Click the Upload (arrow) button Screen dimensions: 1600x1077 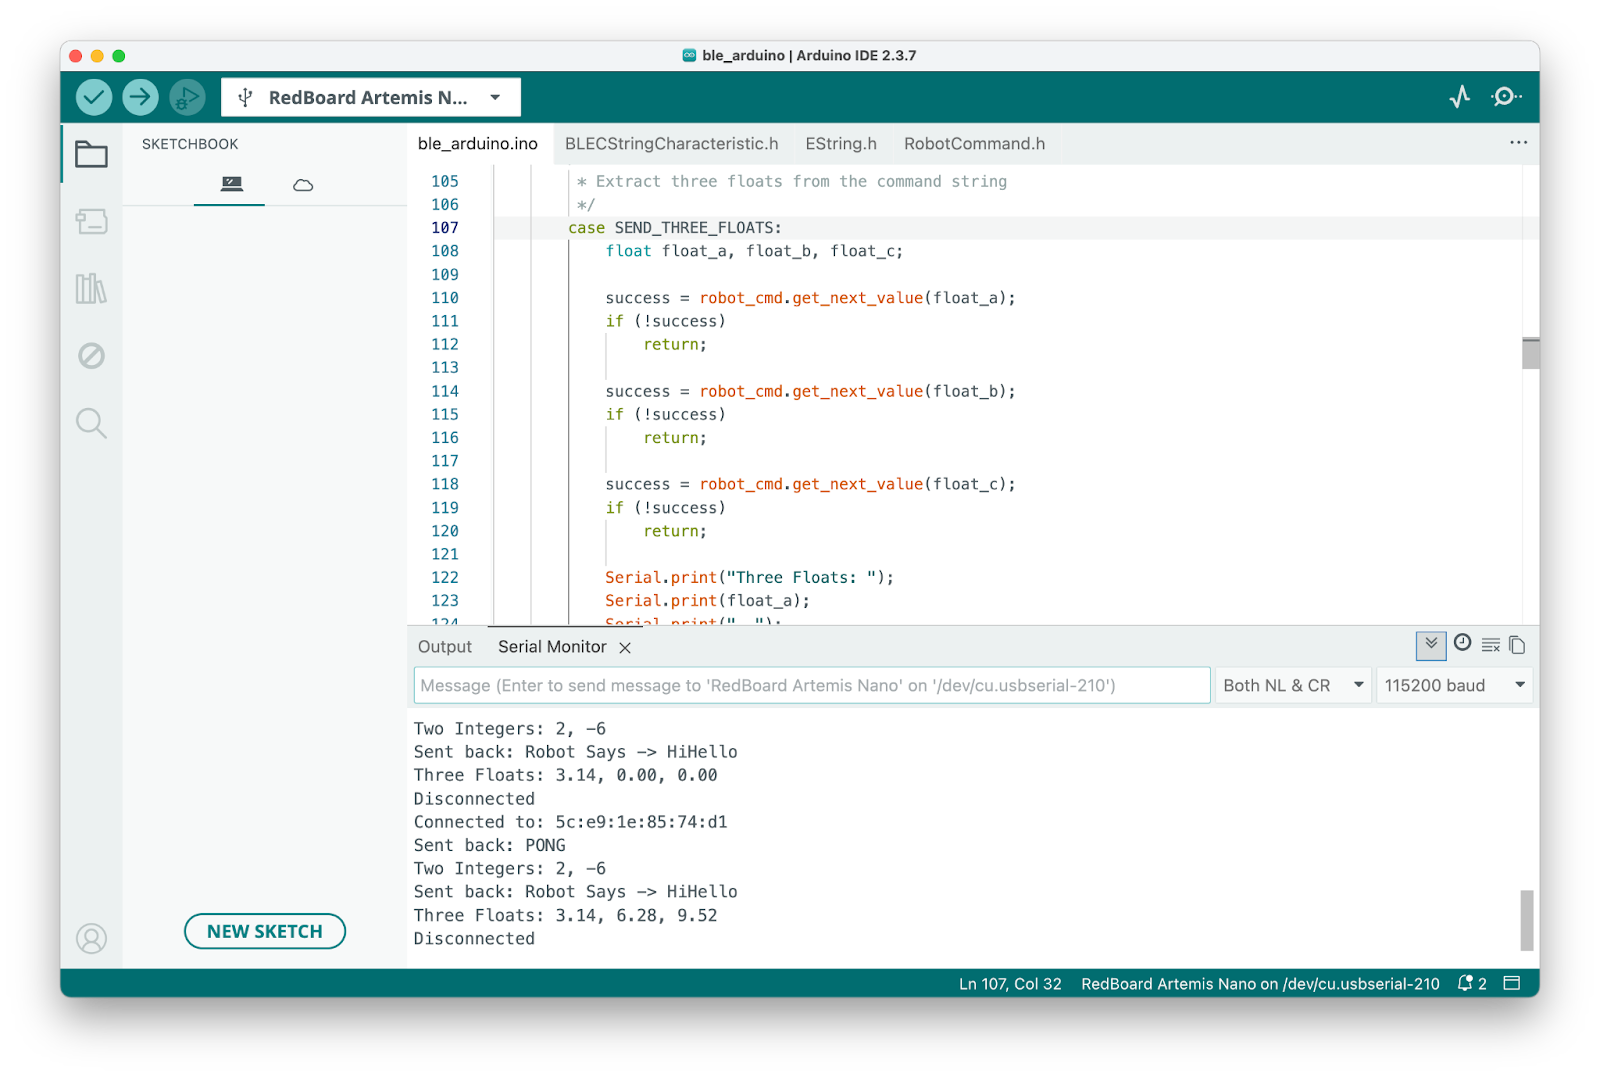(x=140, y=97)
